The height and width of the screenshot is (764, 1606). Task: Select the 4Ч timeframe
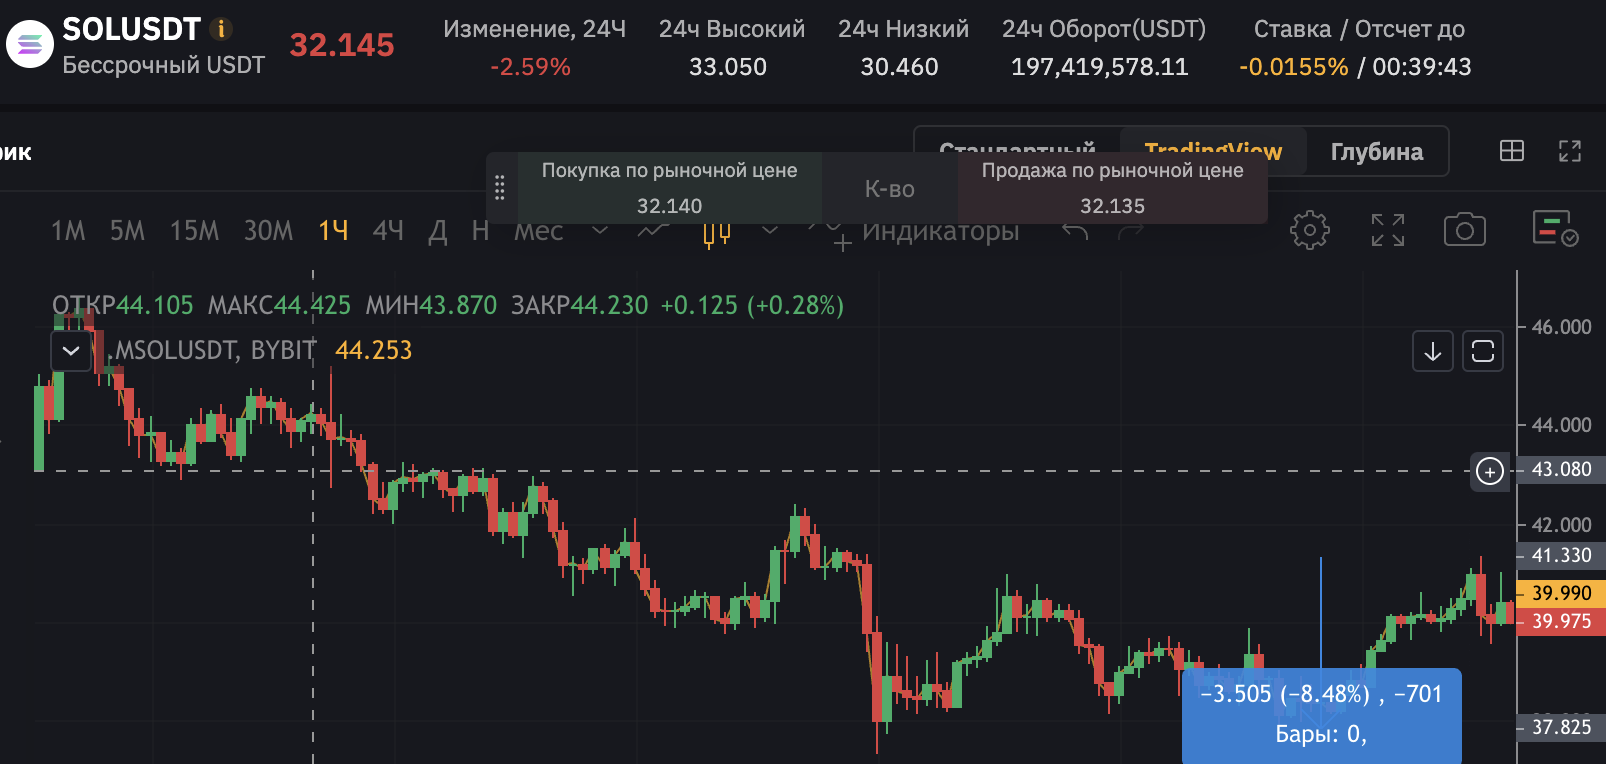click(388, 231)
